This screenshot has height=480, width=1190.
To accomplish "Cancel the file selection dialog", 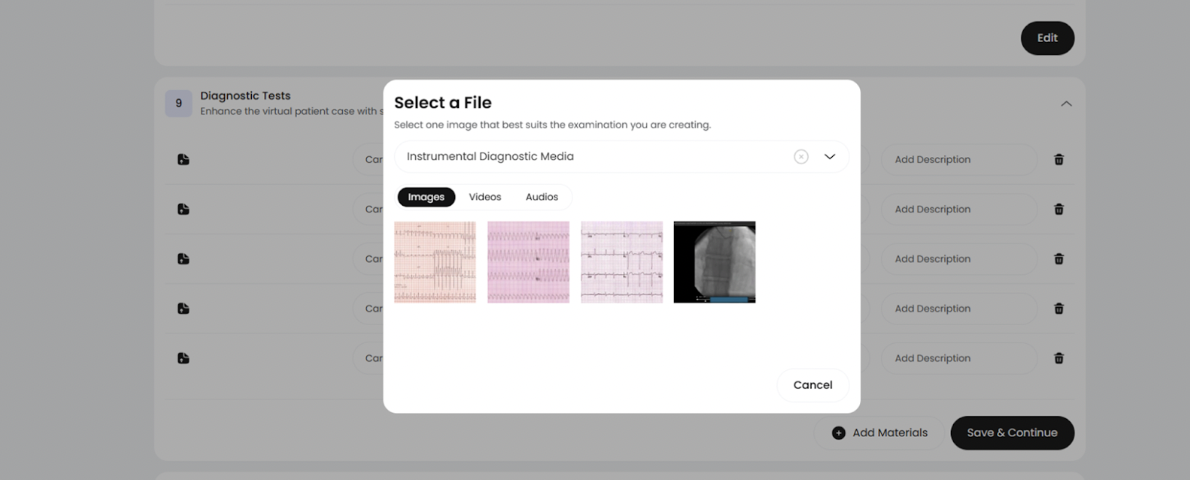I will (x=812, y=385).
